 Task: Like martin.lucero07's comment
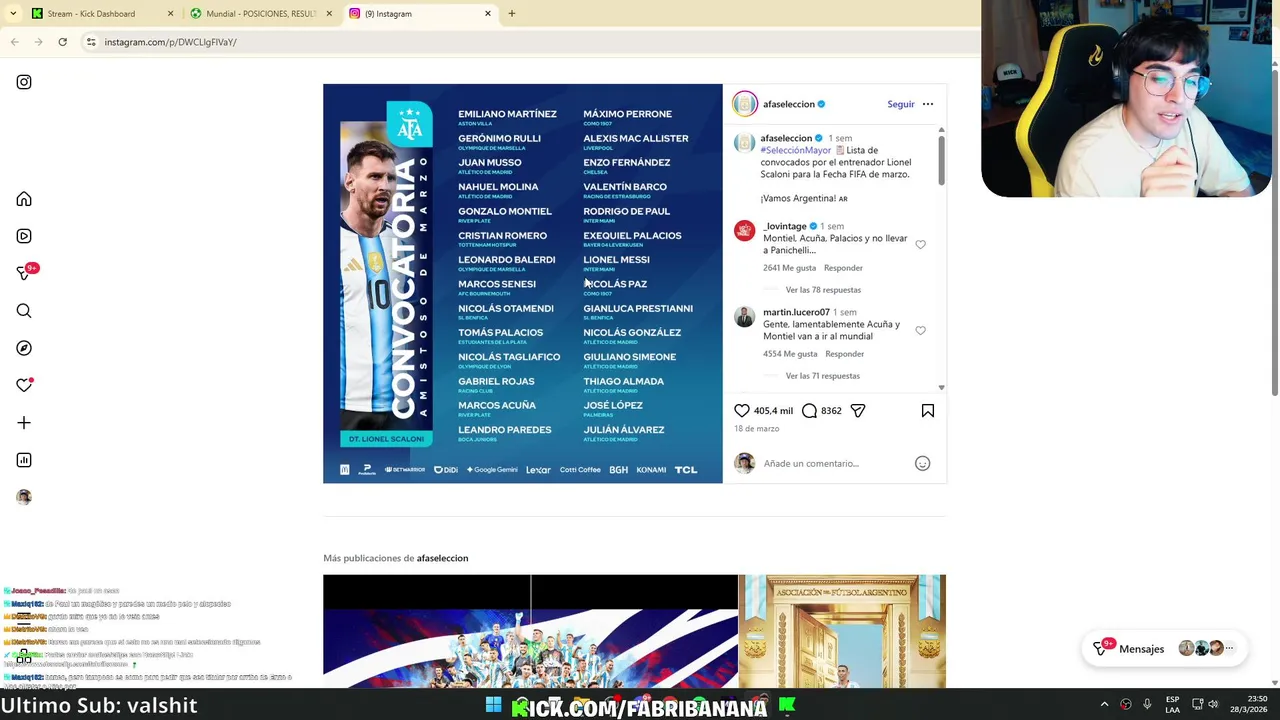(x=921, y=330)
